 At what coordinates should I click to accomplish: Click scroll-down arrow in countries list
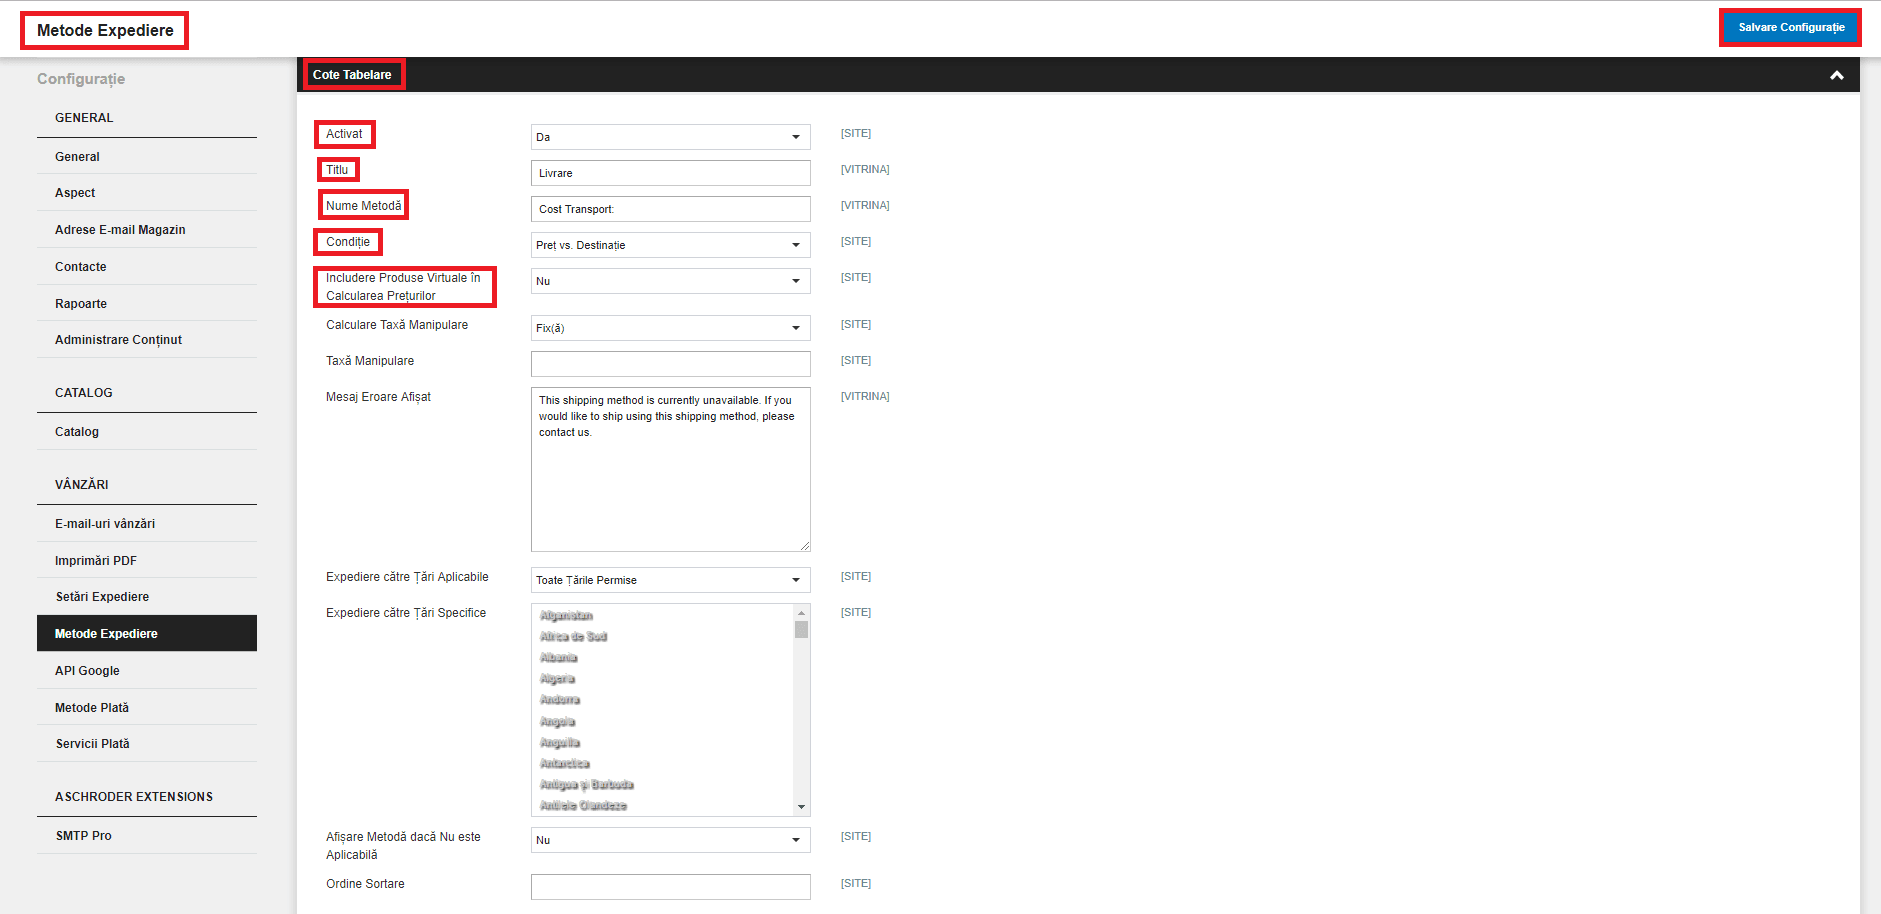point(801,807)
